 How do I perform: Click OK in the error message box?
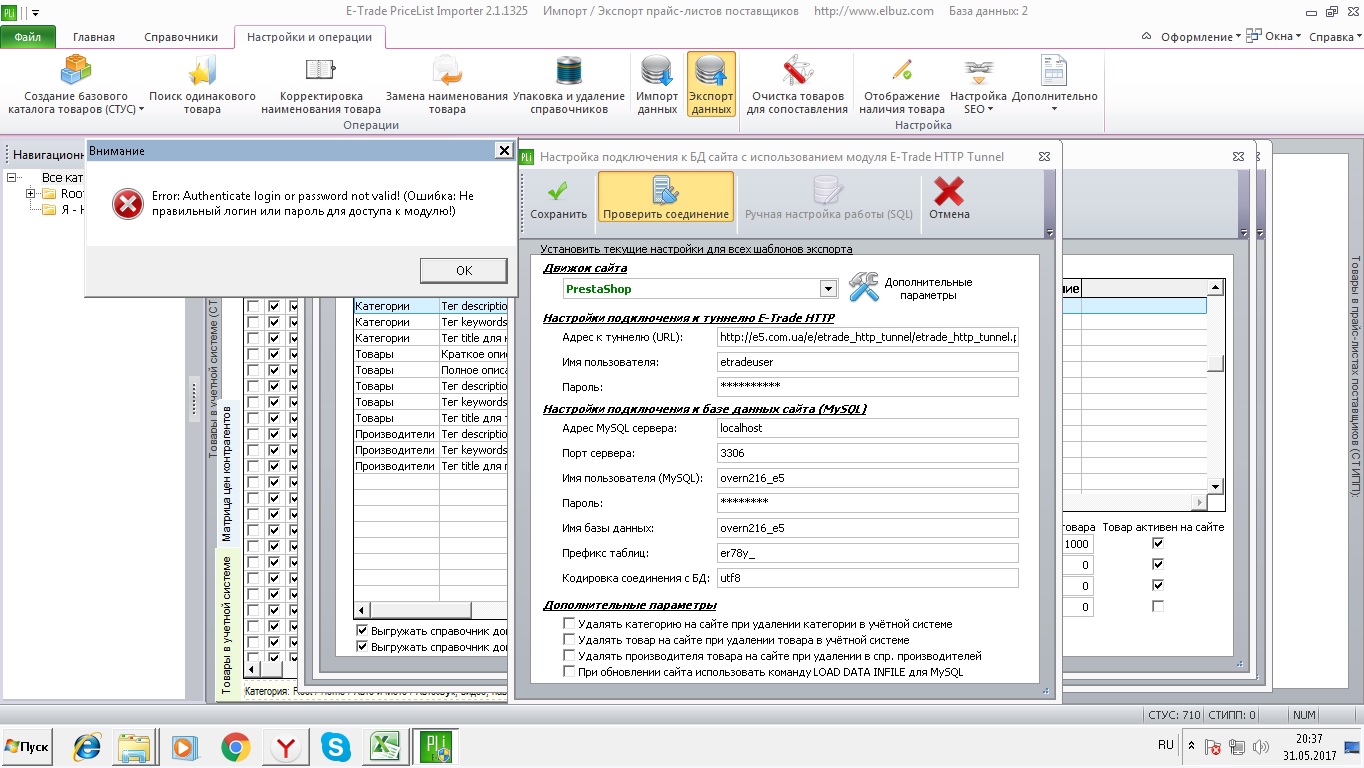(463, 270)
